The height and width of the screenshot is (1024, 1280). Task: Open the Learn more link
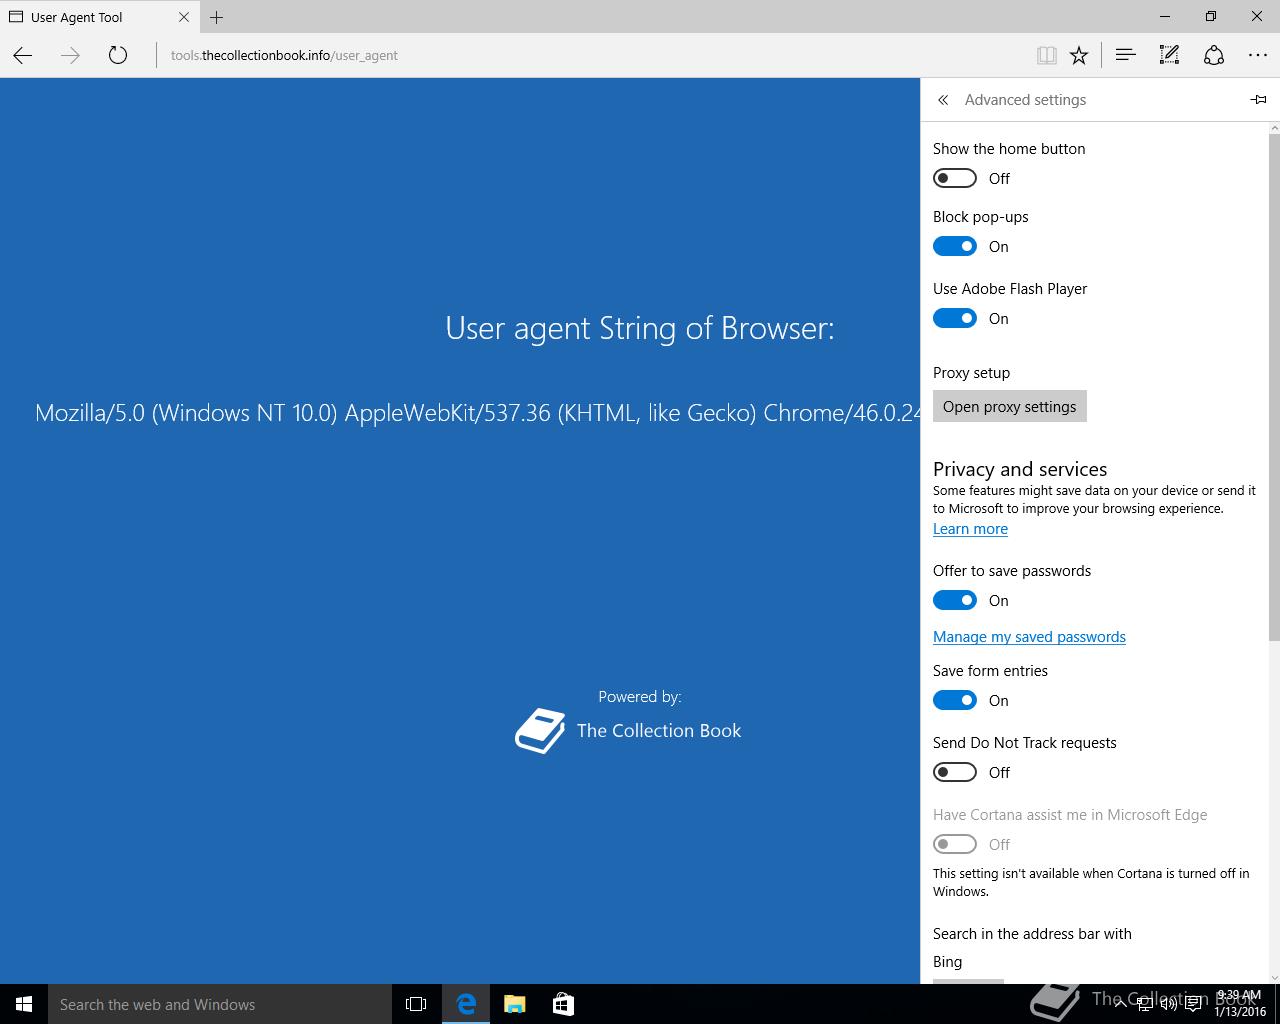[970, 529]
